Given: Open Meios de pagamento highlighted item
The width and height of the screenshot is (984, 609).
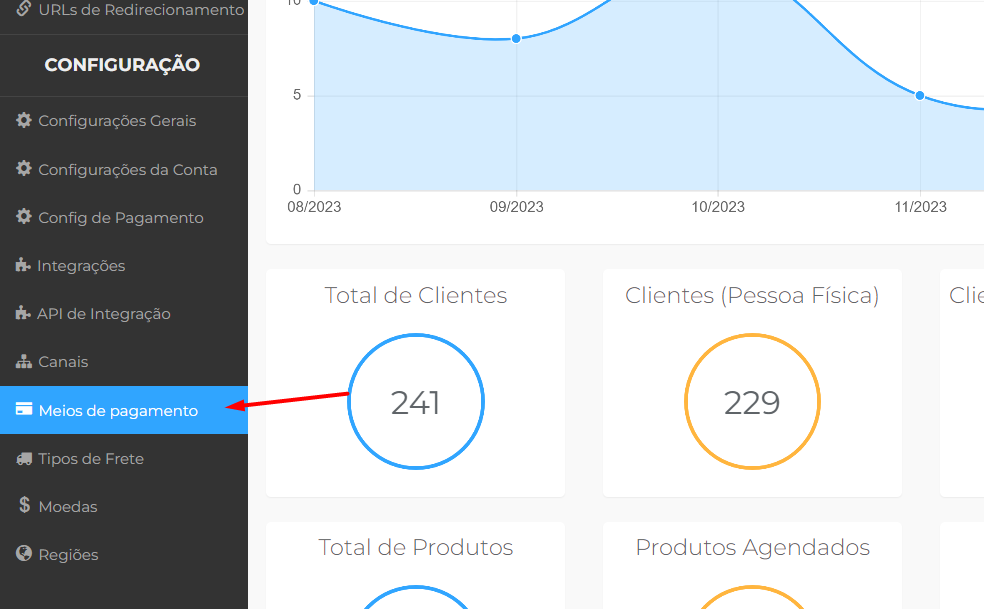Looking at the screenshot, I should pos(124,410).
